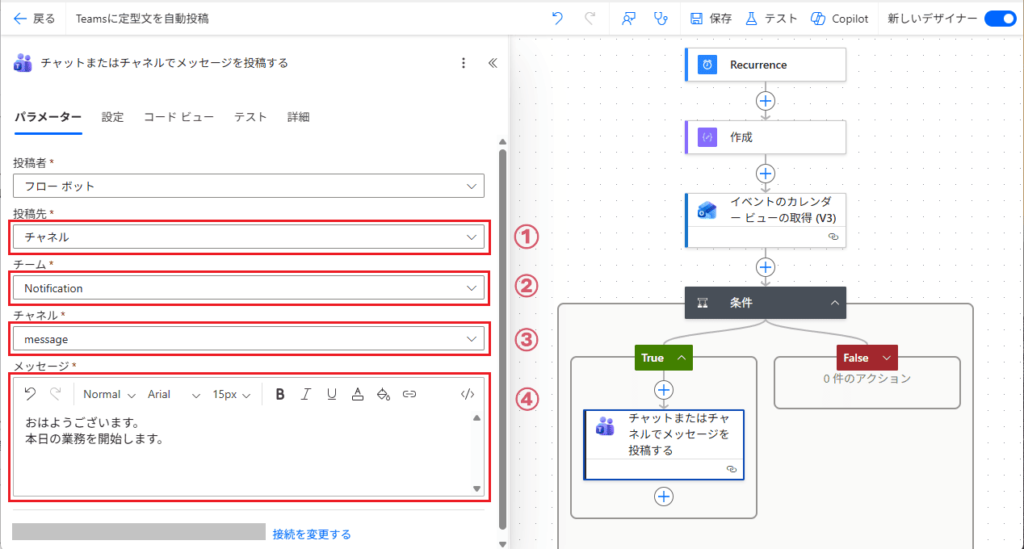Viewport: 1024px width, 549px height.
Task: Open the 投稿先 dropdown showing チャネル
Action: tap(249, 237)
